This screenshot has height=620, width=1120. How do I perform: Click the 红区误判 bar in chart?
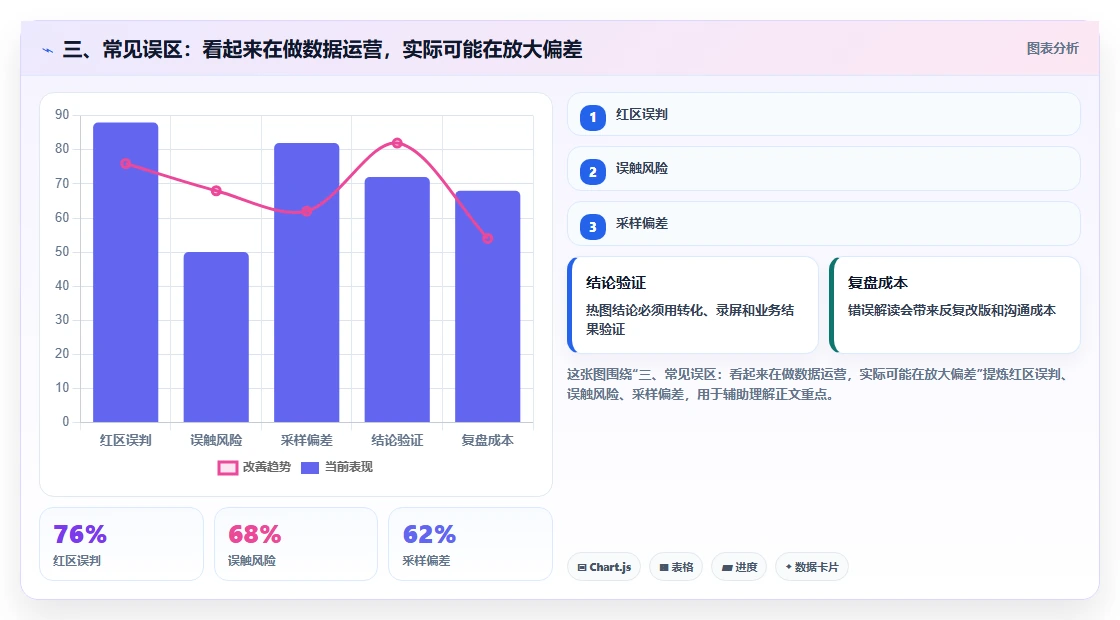[126, 272]
